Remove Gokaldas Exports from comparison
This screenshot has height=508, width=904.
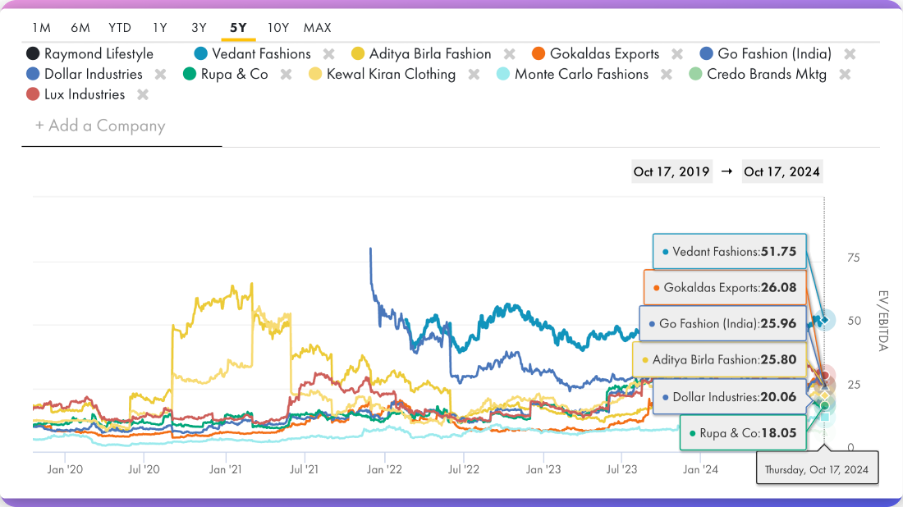coord(677,54)
